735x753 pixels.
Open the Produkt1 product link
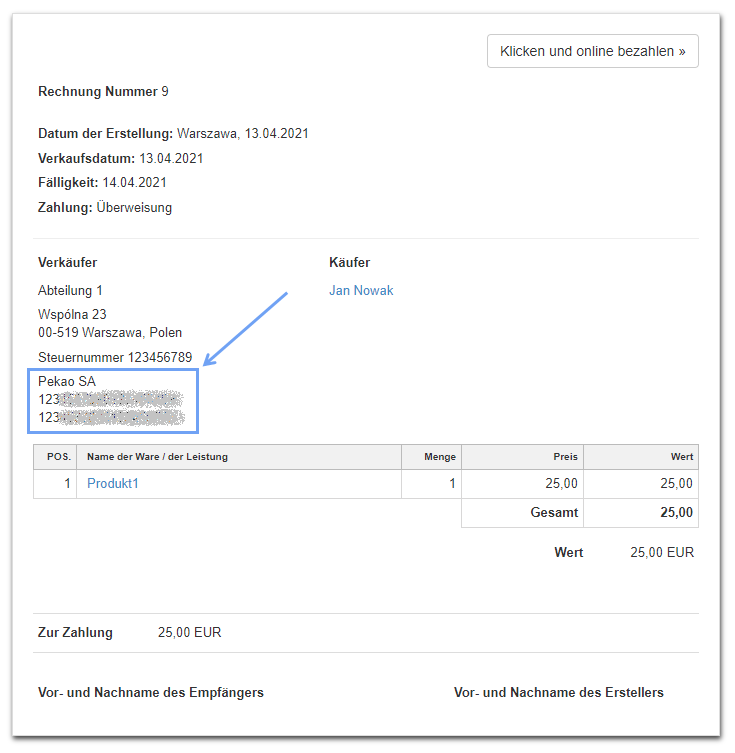(x=112, y=484)
